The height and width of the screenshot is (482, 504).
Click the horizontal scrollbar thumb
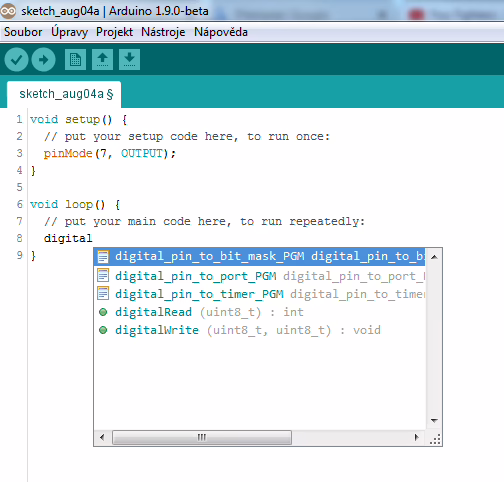pyautogui.click(x=202, y=437)
